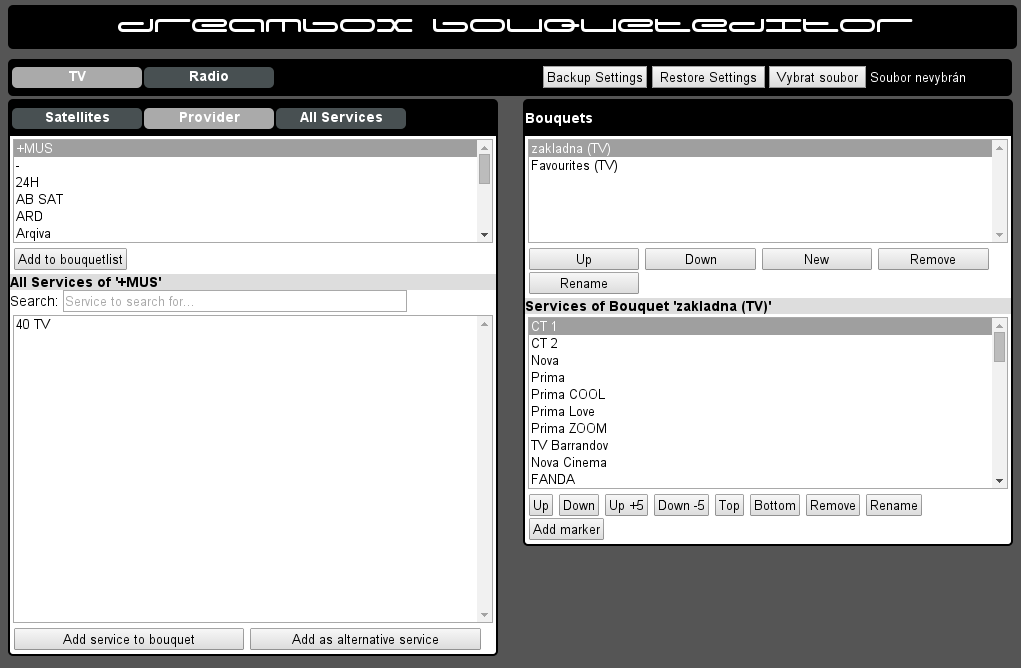Image resolution: width=1021 pixels, height=668 pixels.
Task: Select Prima Love service
Action: pyautogui.click(x=760, y=411)
